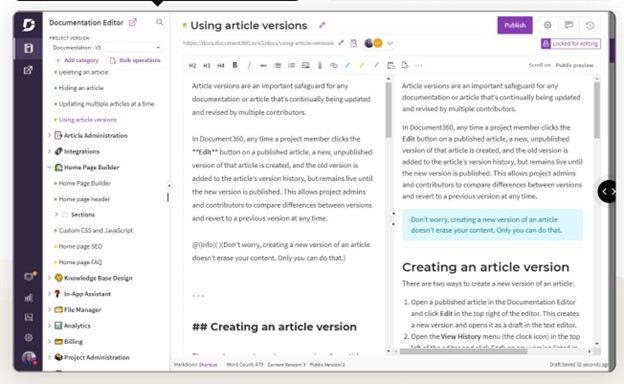624x384 pixels.
Task: Open the Drive image icon in left rail
Action: click(x=29, y=317)
